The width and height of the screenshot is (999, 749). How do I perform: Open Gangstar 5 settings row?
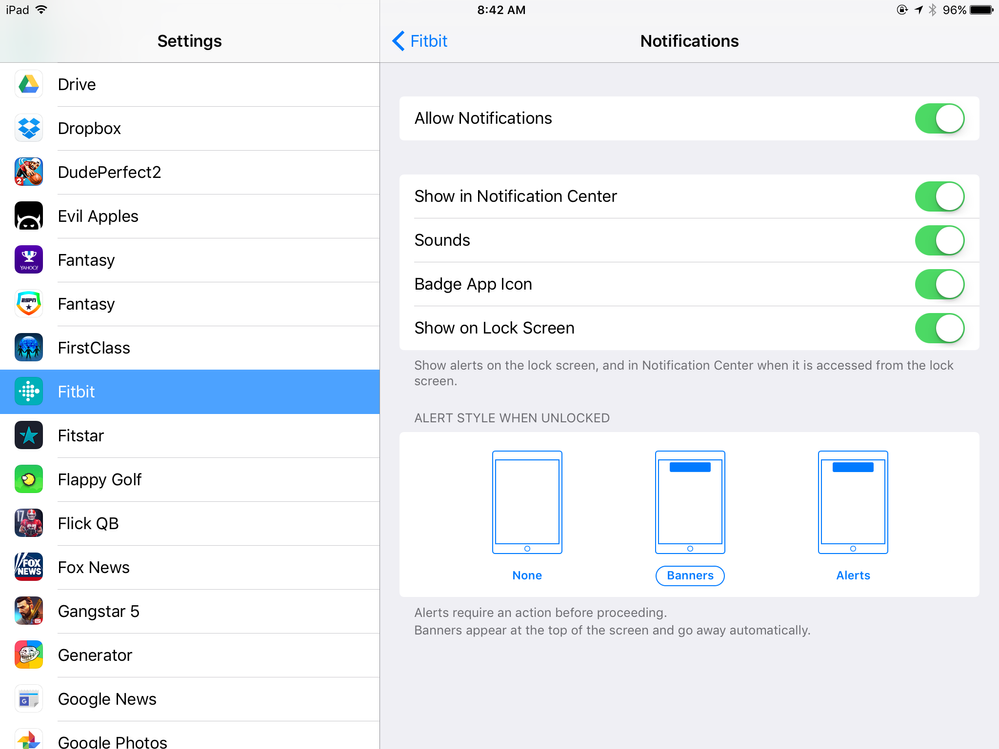coord(190,611)
